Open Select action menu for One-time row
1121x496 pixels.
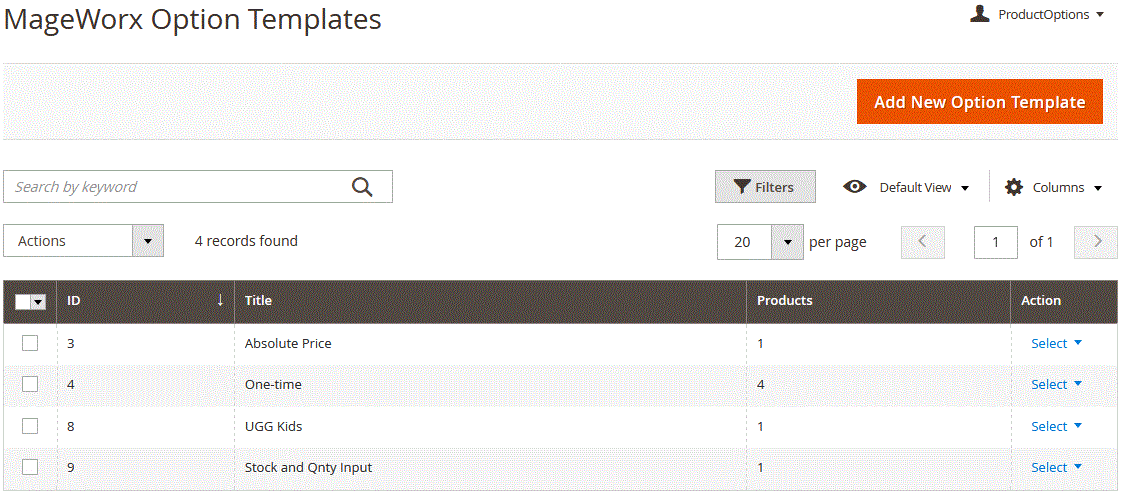click(x=1057, y=385)
